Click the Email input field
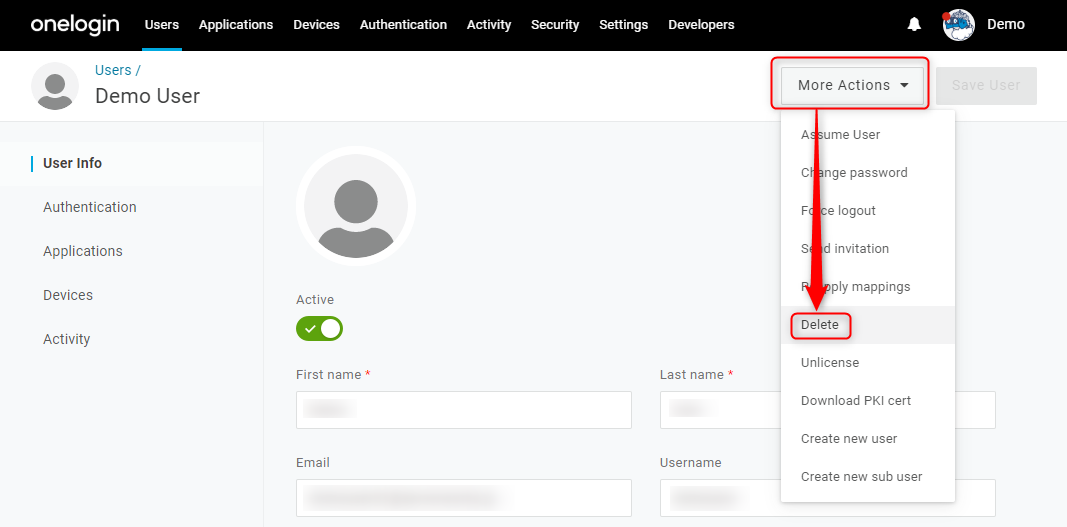Image resolution: width=1067 pixels, height=527 pixels. coord(463,498)
